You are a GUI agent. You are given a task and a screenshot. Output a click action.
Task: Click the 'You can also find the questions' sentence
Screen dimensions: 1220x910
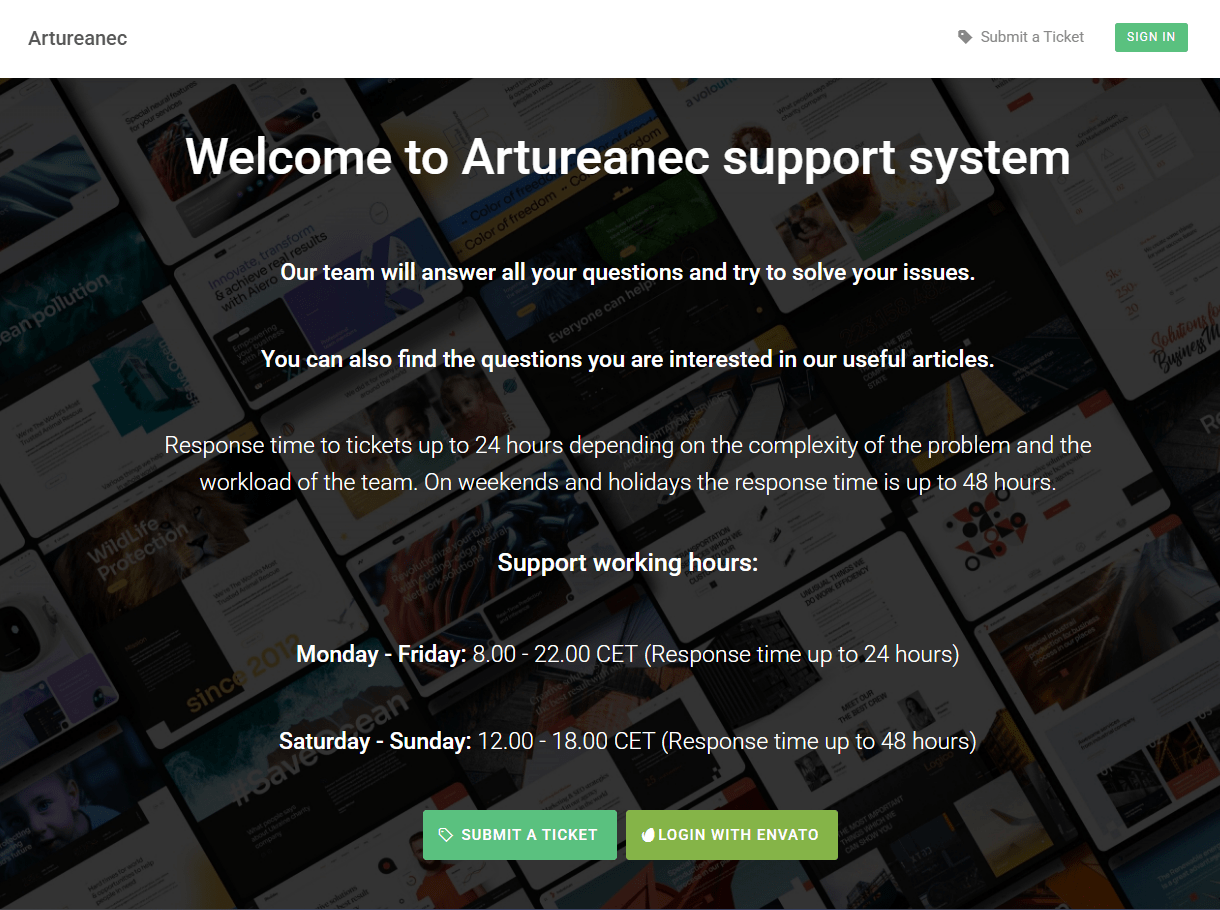click(x=628, y=359)
